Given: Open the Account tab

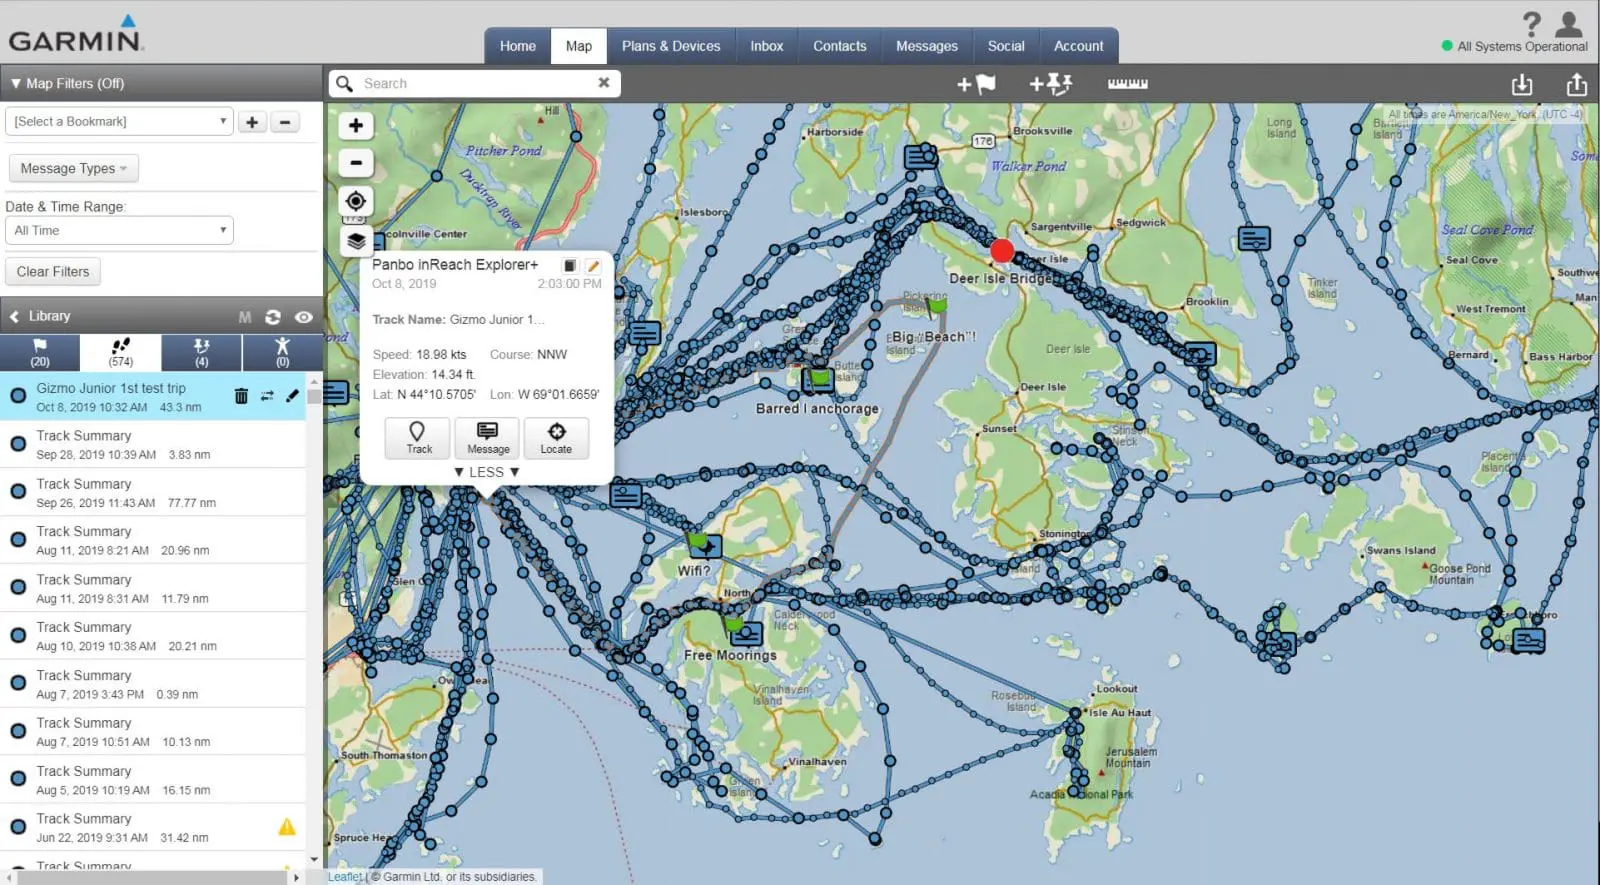Looking at the screenshot, I should [1079, 46].
